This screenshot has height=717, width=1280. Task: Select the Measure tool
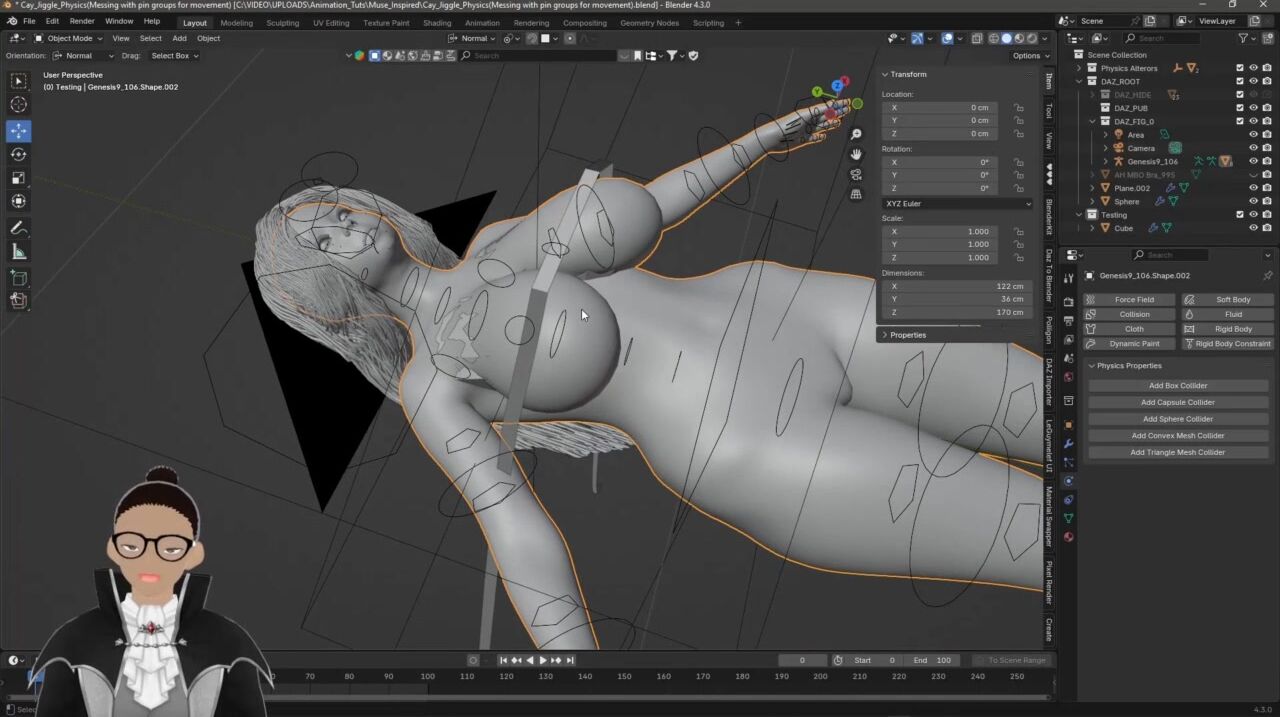click(18, 252)
